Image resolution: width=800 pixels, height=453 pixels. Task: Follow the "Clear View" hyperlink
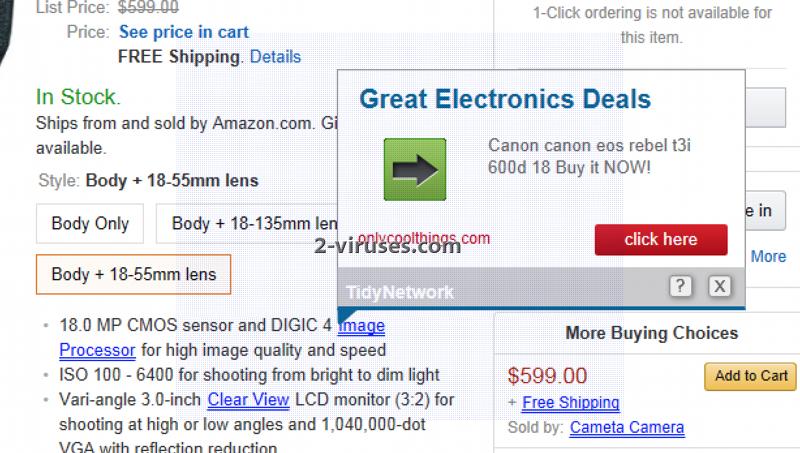[x=248, y=399]
